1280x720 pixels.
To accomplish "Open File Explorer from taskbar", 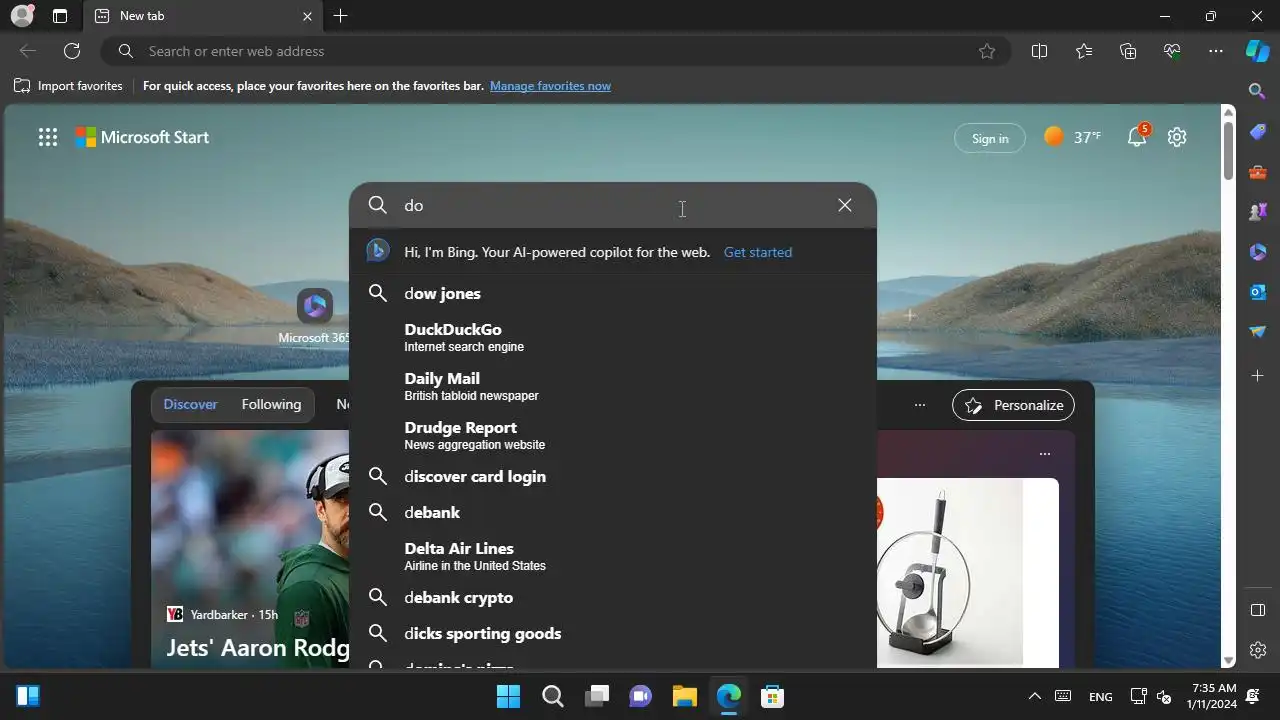I will tap(684, 696).
